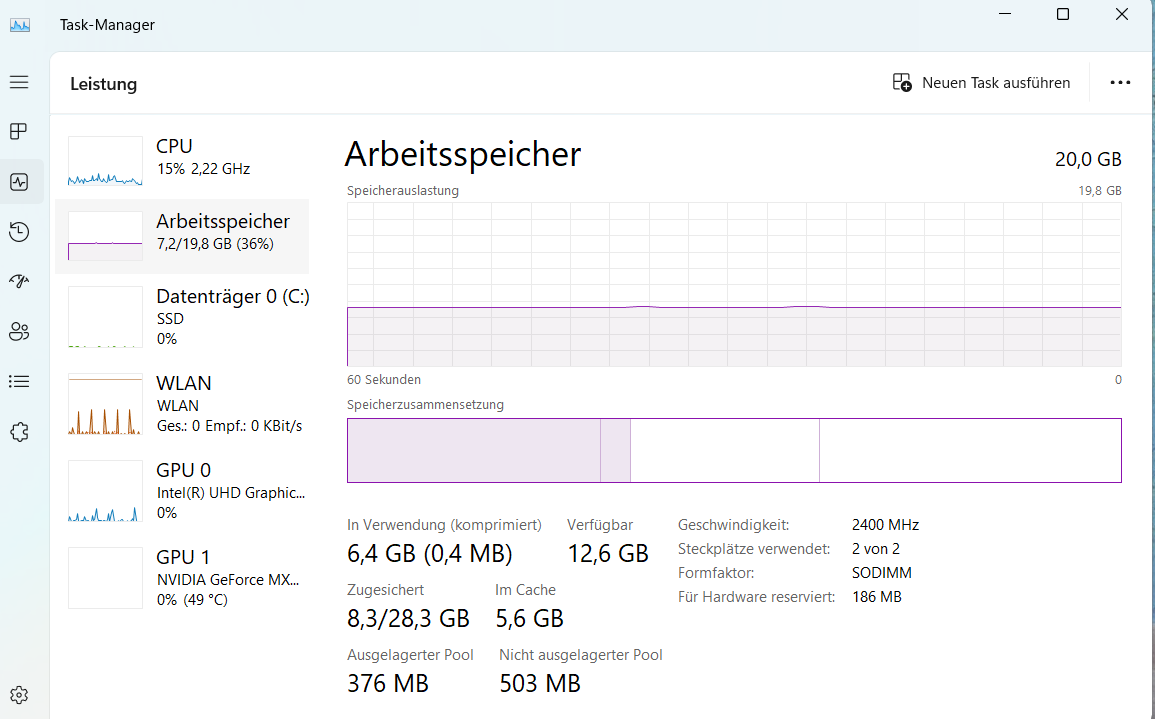The width and height of the screenshot is (1155, 719).
Task: Select Datenträger 0 (C:) entry
Action: click(182, 316)
